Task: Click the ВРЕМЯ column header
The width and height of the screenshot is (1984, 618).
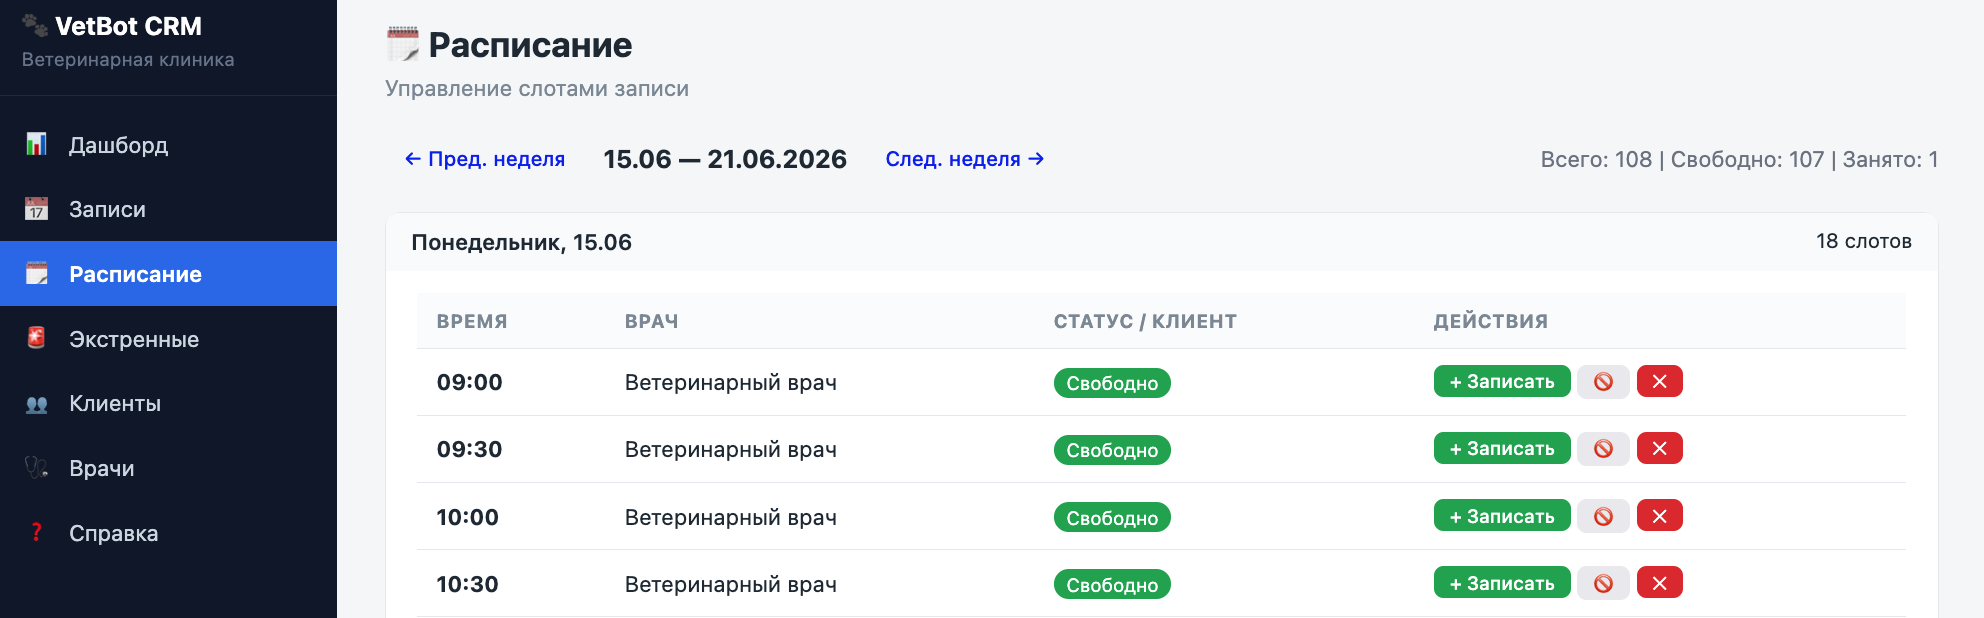Action: coord(472,321)
